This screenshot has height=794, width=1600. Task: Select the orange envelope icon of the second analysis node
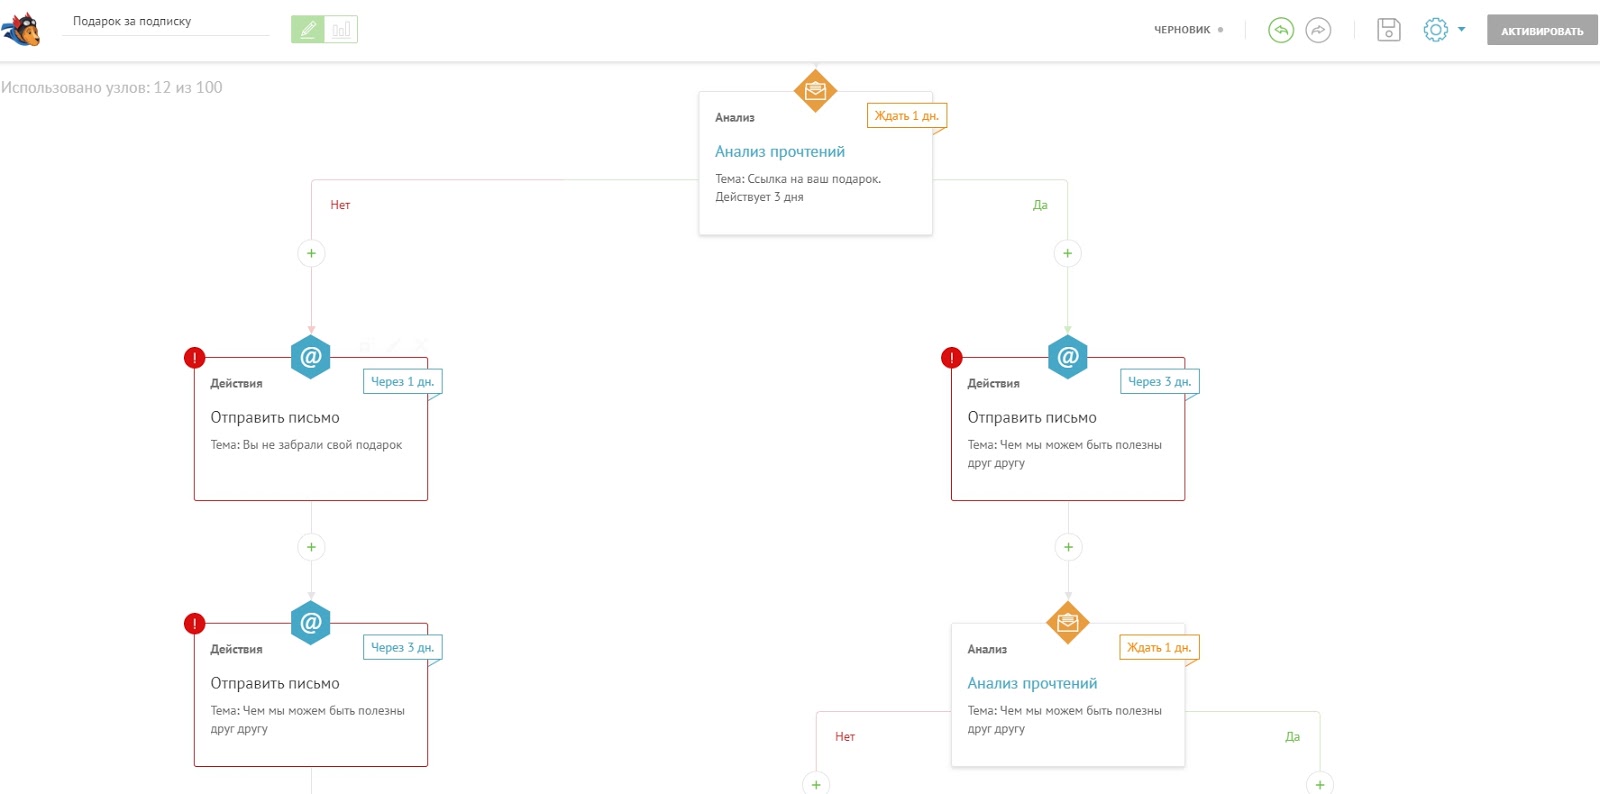[1068, 622]
